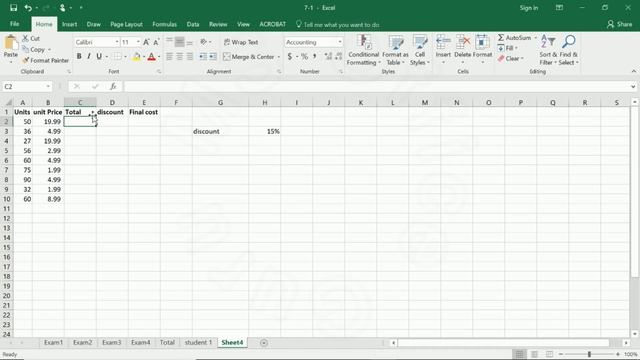The image size is (640, 360).
Task: Toggle Align Right
Action: (190, 56)
